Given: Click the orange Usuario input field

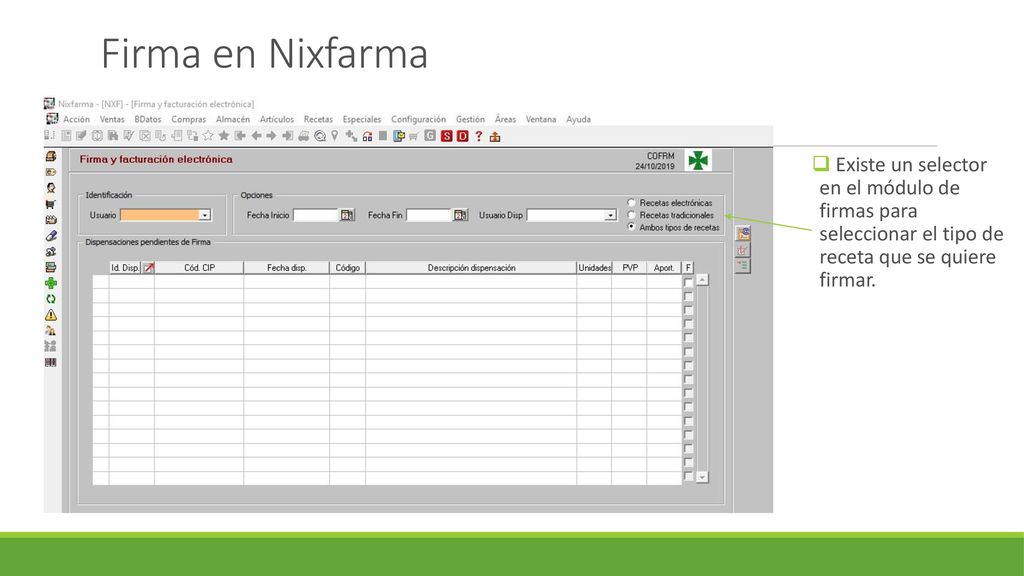Looking at the screenshot, I should coord(159,215).
